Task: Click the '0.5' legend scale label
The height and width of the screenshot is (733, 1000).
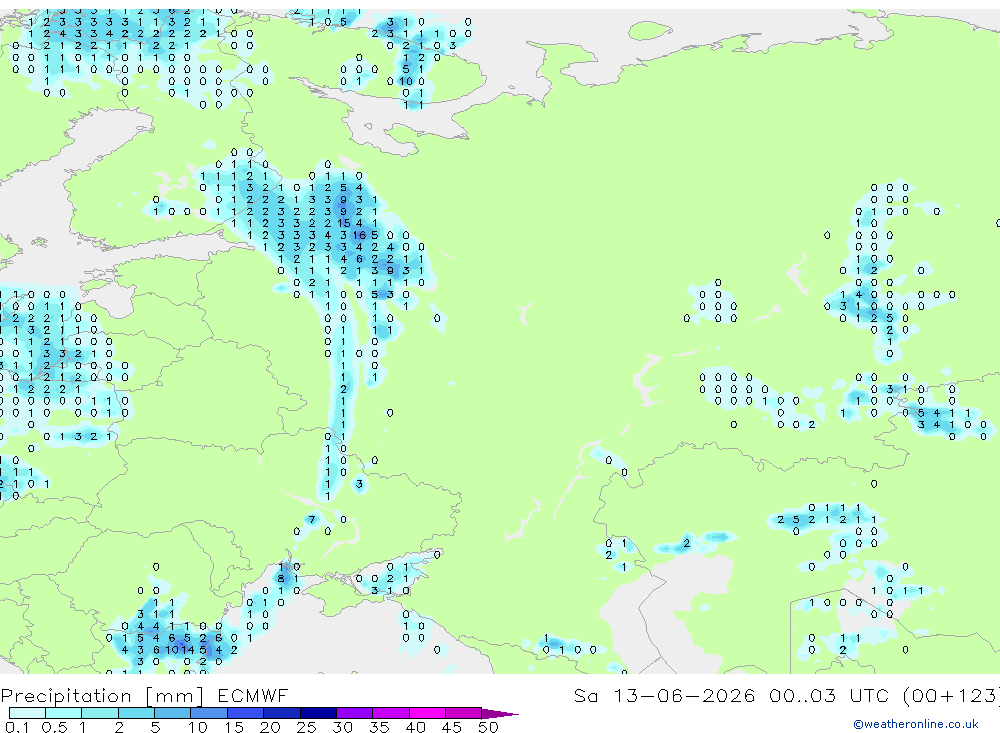Action: pos(54,727)
